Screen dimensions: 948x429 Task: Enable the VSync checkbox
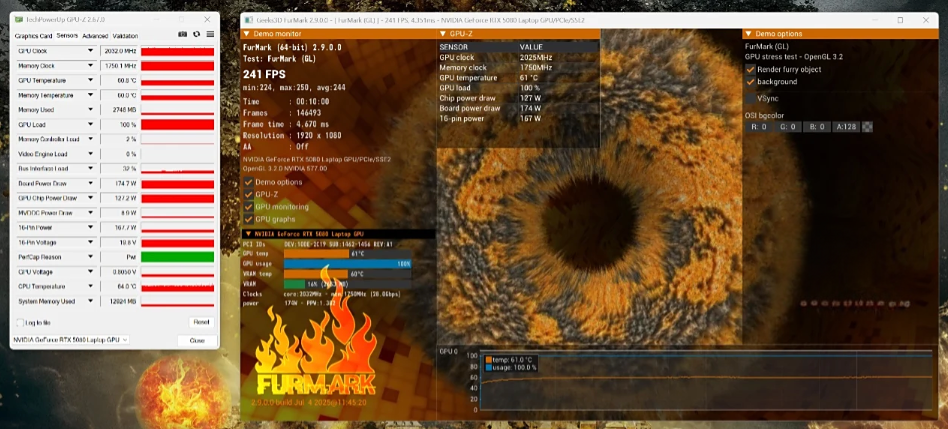click(750, 98)
